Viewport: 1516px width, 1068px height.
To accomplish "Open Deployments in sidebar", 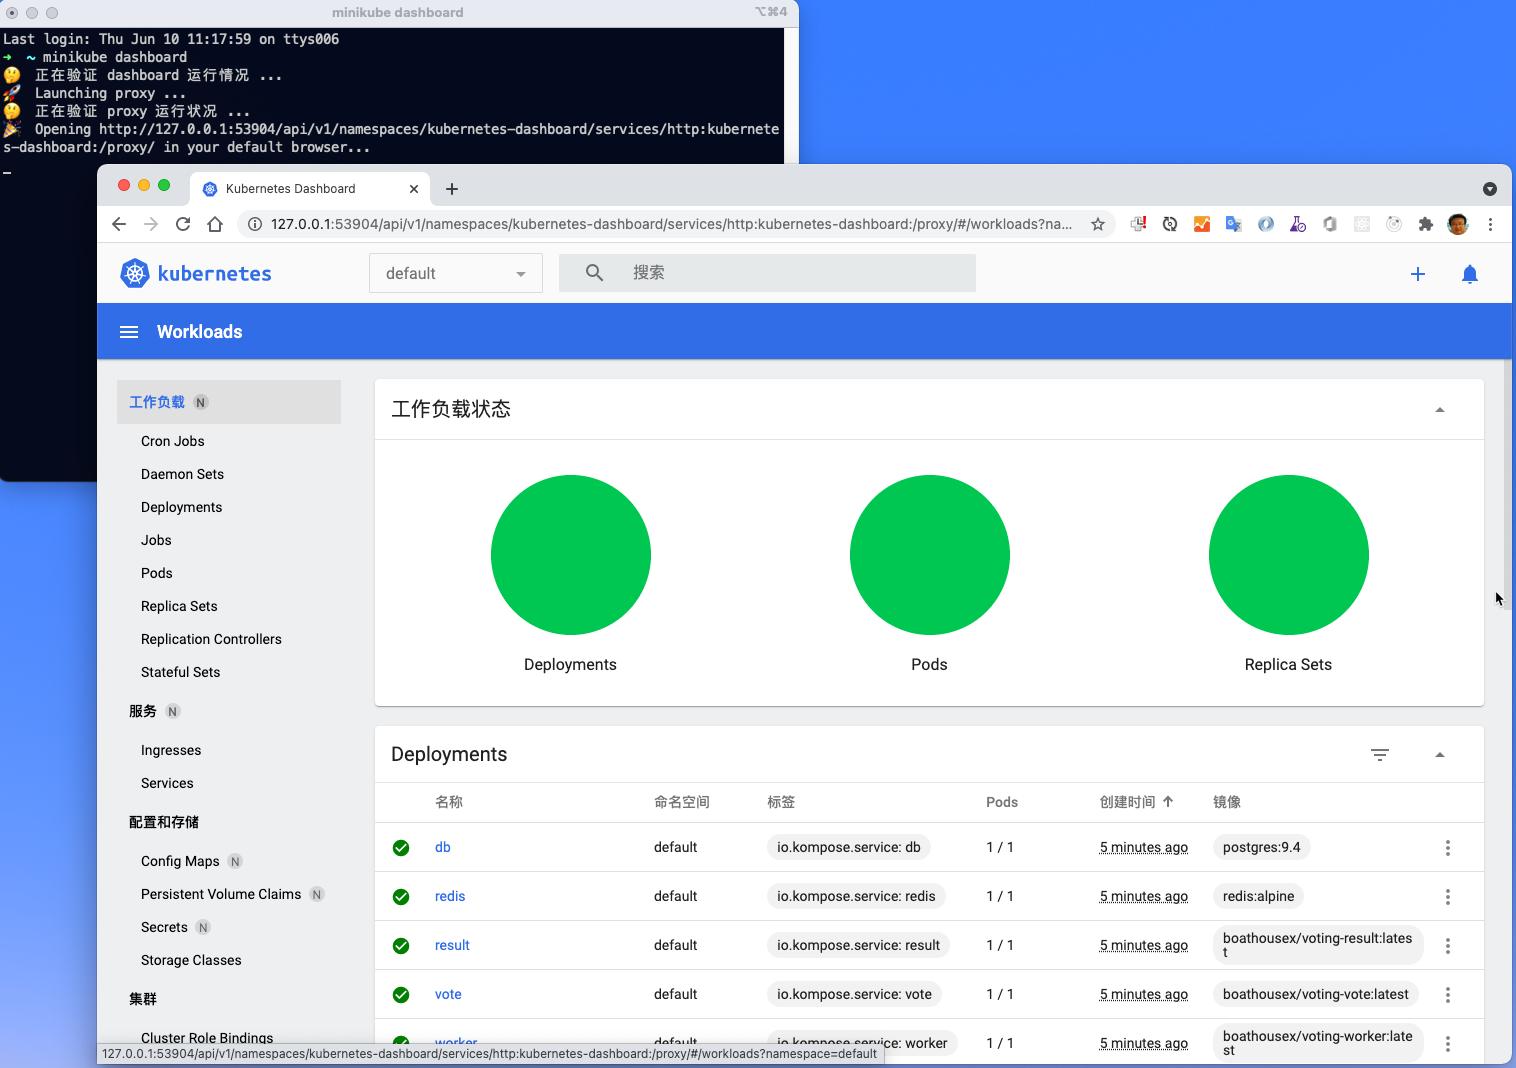I will point(181,507).
